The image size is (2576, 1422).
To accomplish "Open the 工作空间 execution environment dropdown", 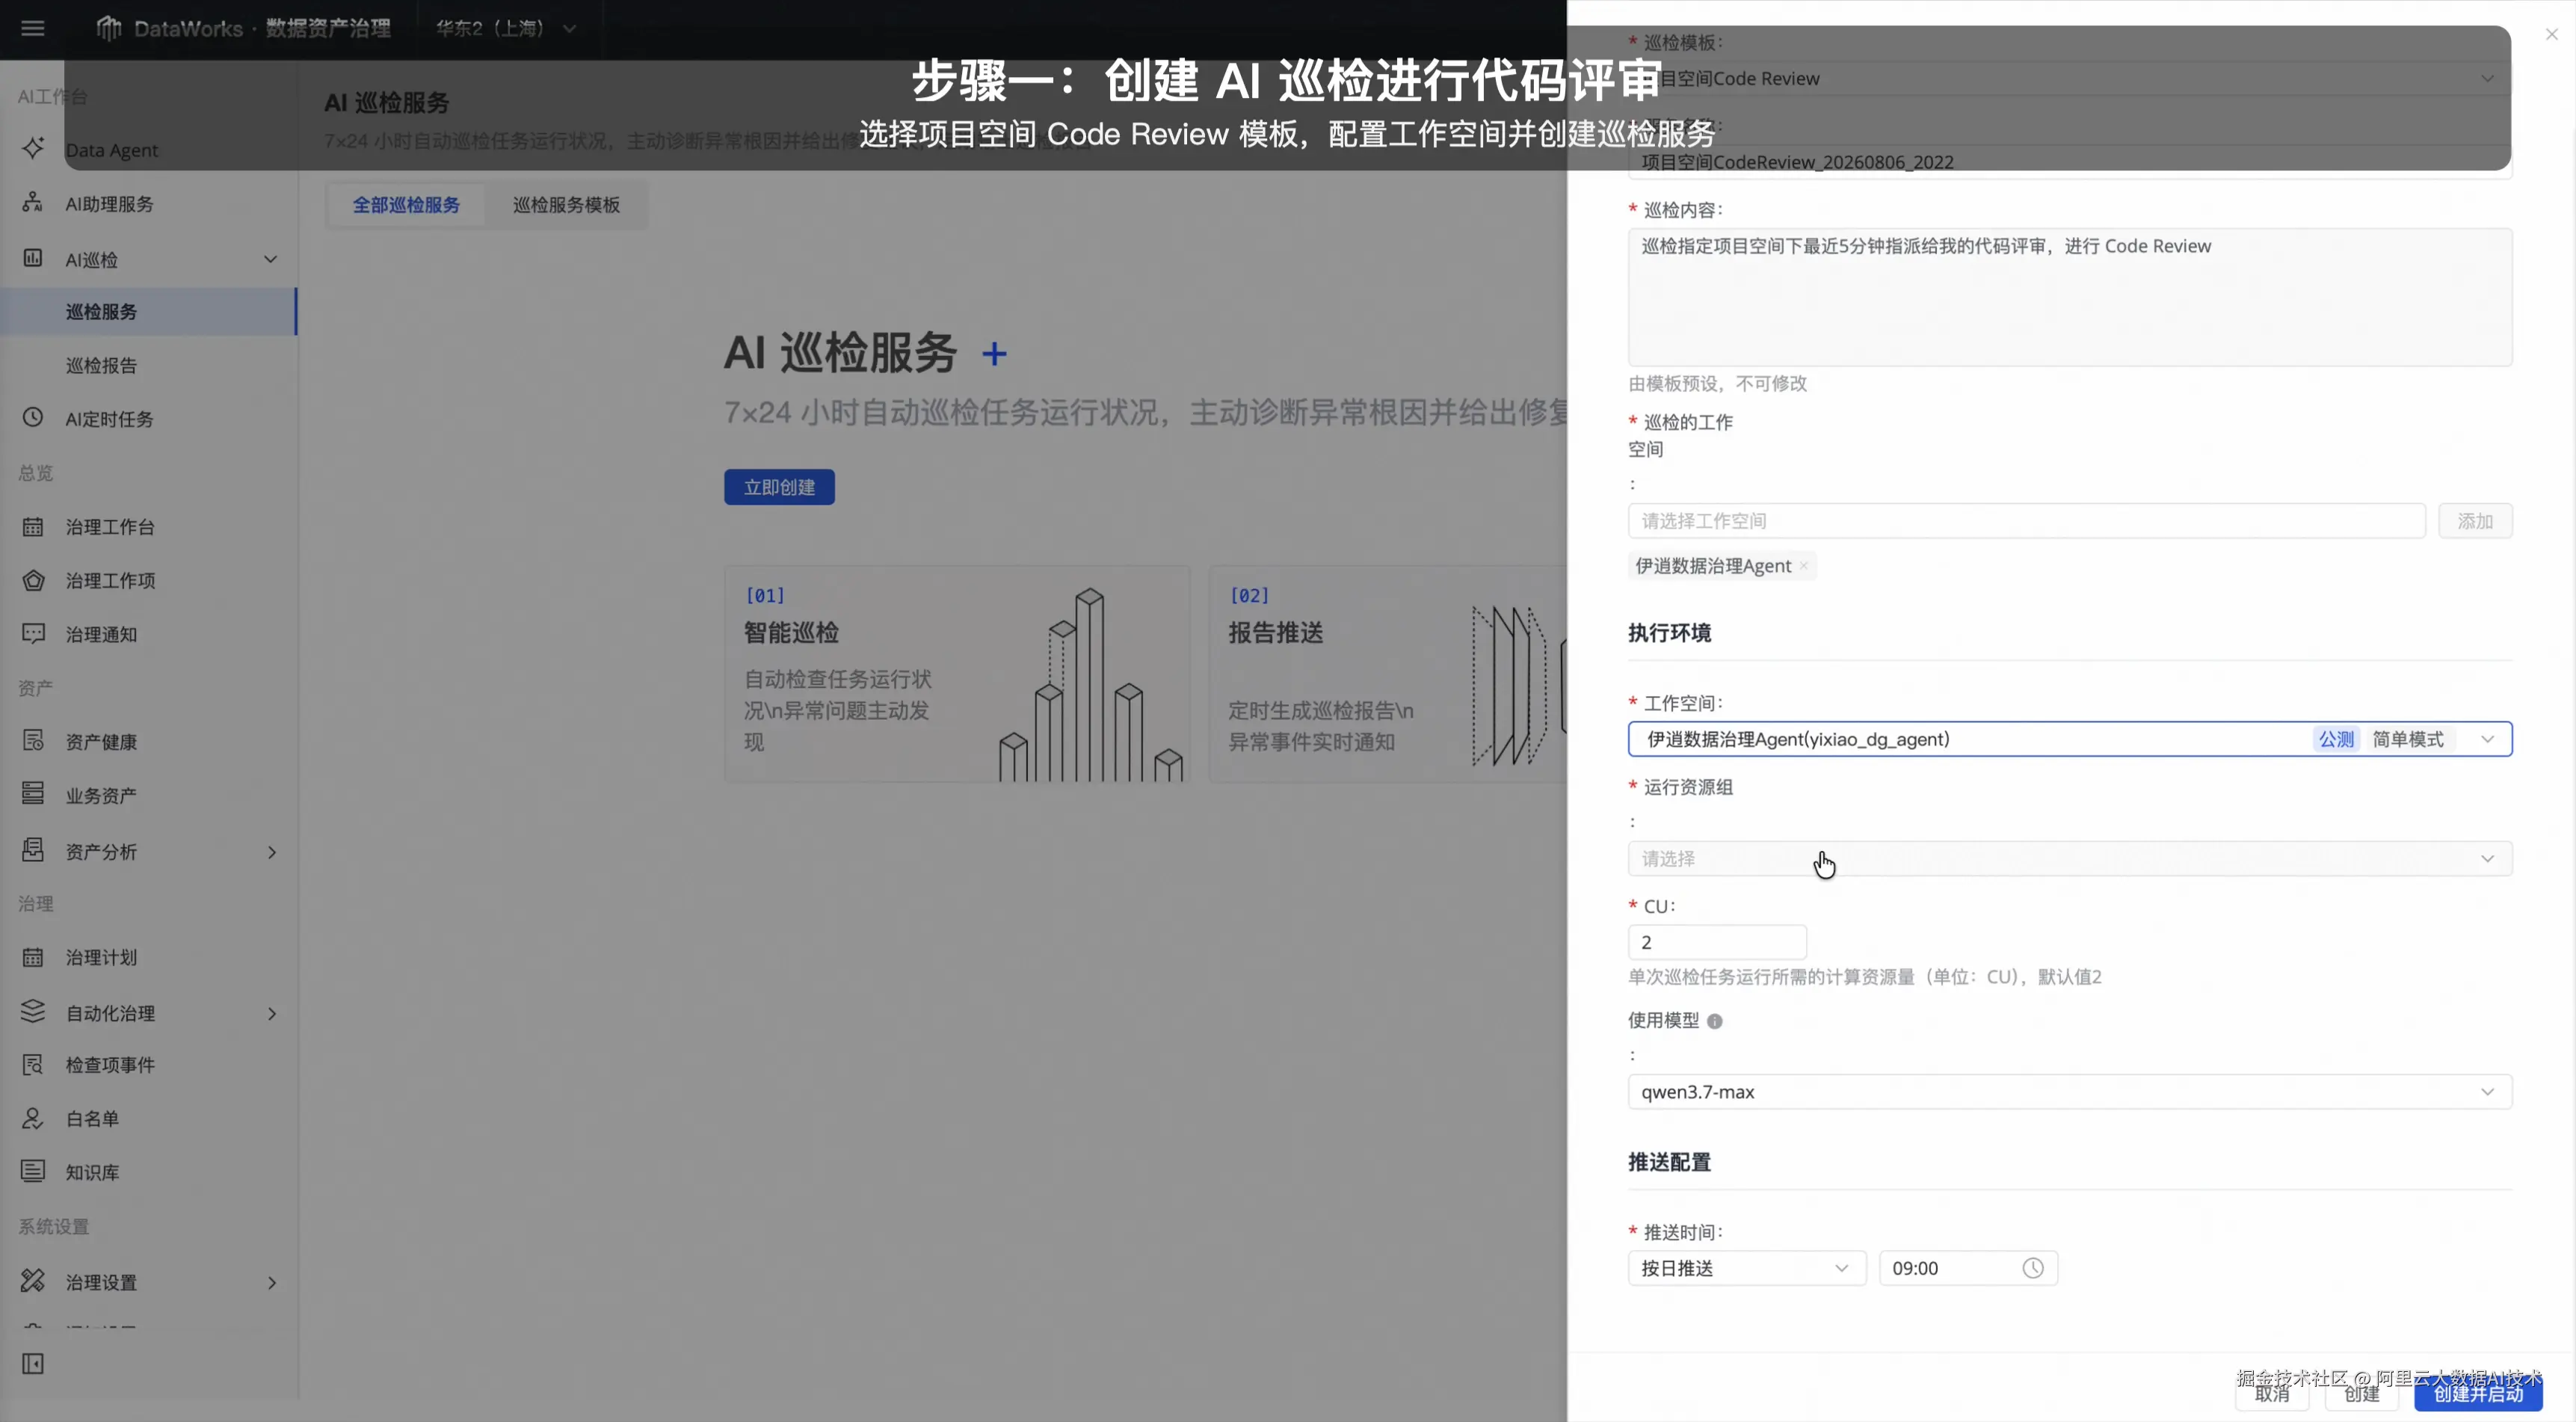I will pos(2070,739).
